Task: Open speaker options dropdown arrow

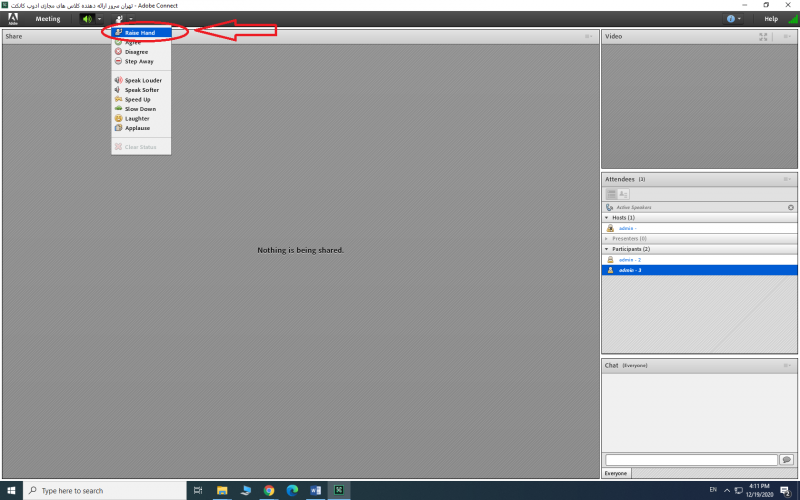Action: click(x=99, y=19)
